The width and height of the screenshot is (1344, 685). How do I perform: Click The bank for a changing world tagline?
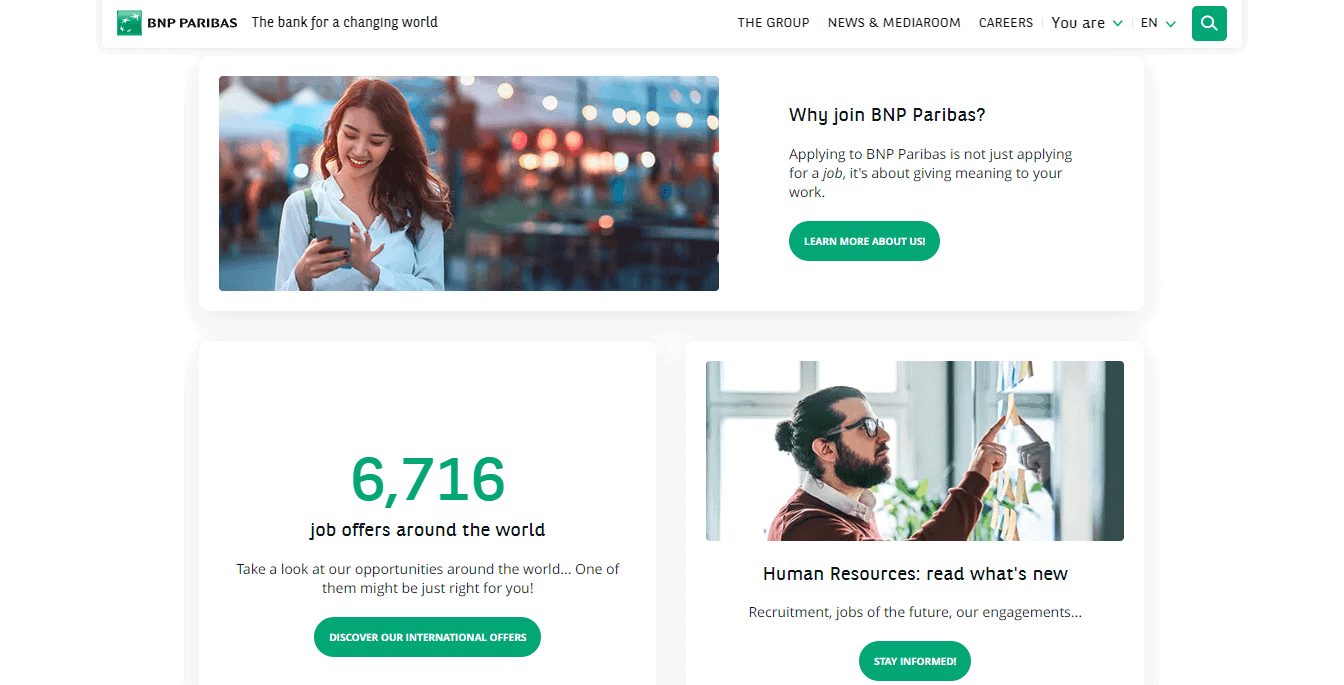pos(345,22)
